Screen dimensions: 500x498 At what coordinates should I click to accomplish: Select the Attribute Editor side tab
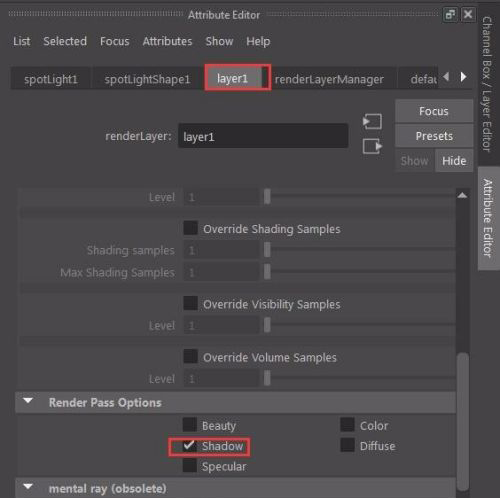(x=488, y=218)
